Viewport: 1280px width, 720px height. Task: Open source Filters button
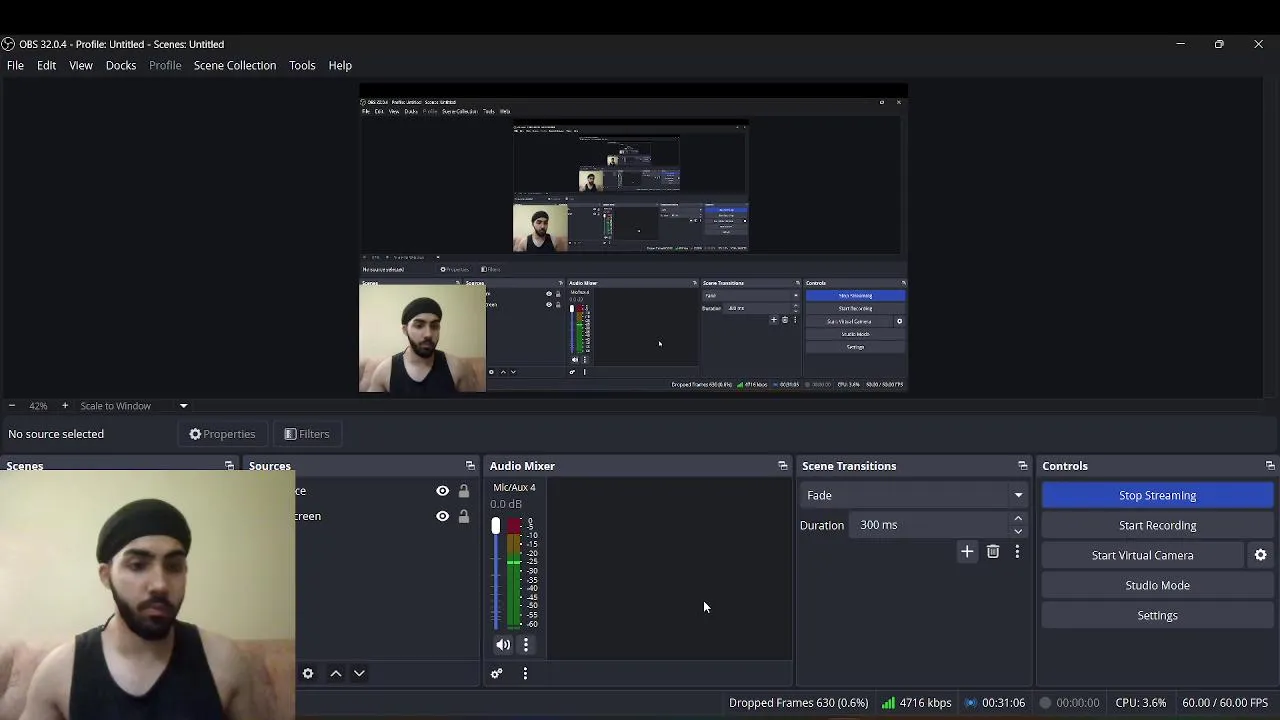pos(306,434)
